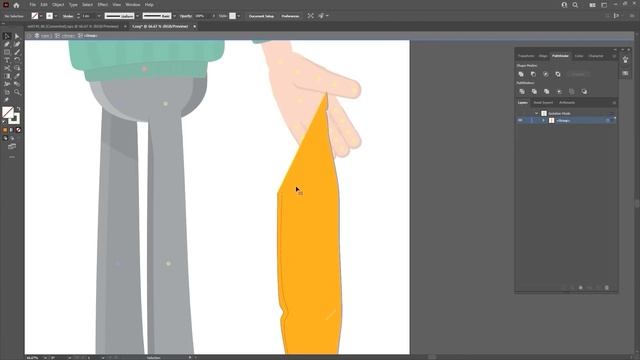Select the Zoom tool
The image size is (640, 360).
(x=17, y=92)
